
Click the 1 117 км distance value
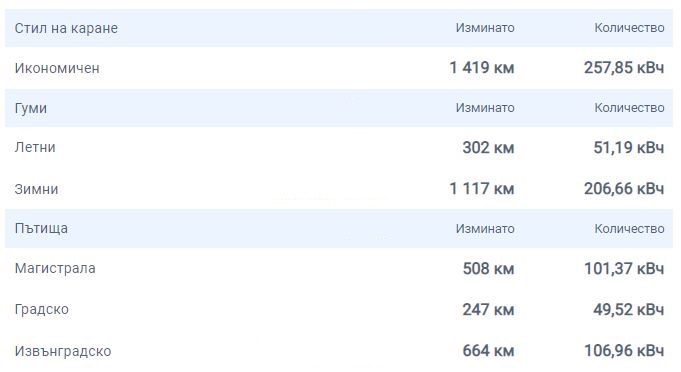[482, 189]
